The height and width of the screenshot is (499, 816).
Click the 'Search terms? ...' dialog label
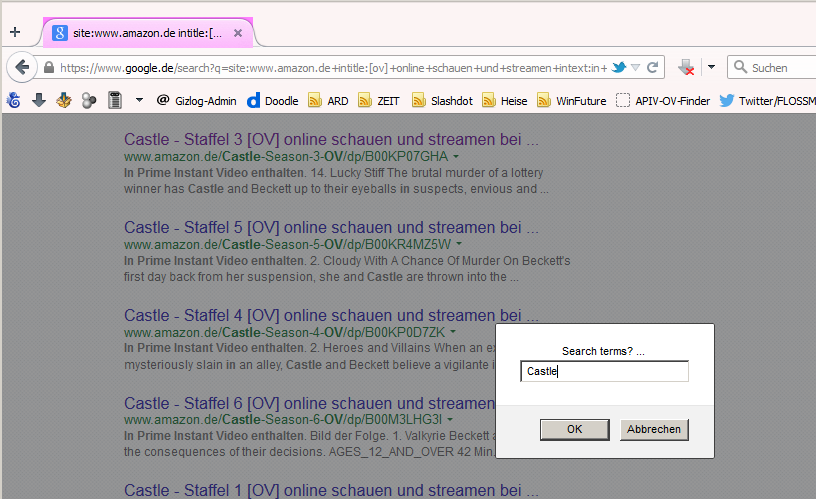click(x=603, y=351)
